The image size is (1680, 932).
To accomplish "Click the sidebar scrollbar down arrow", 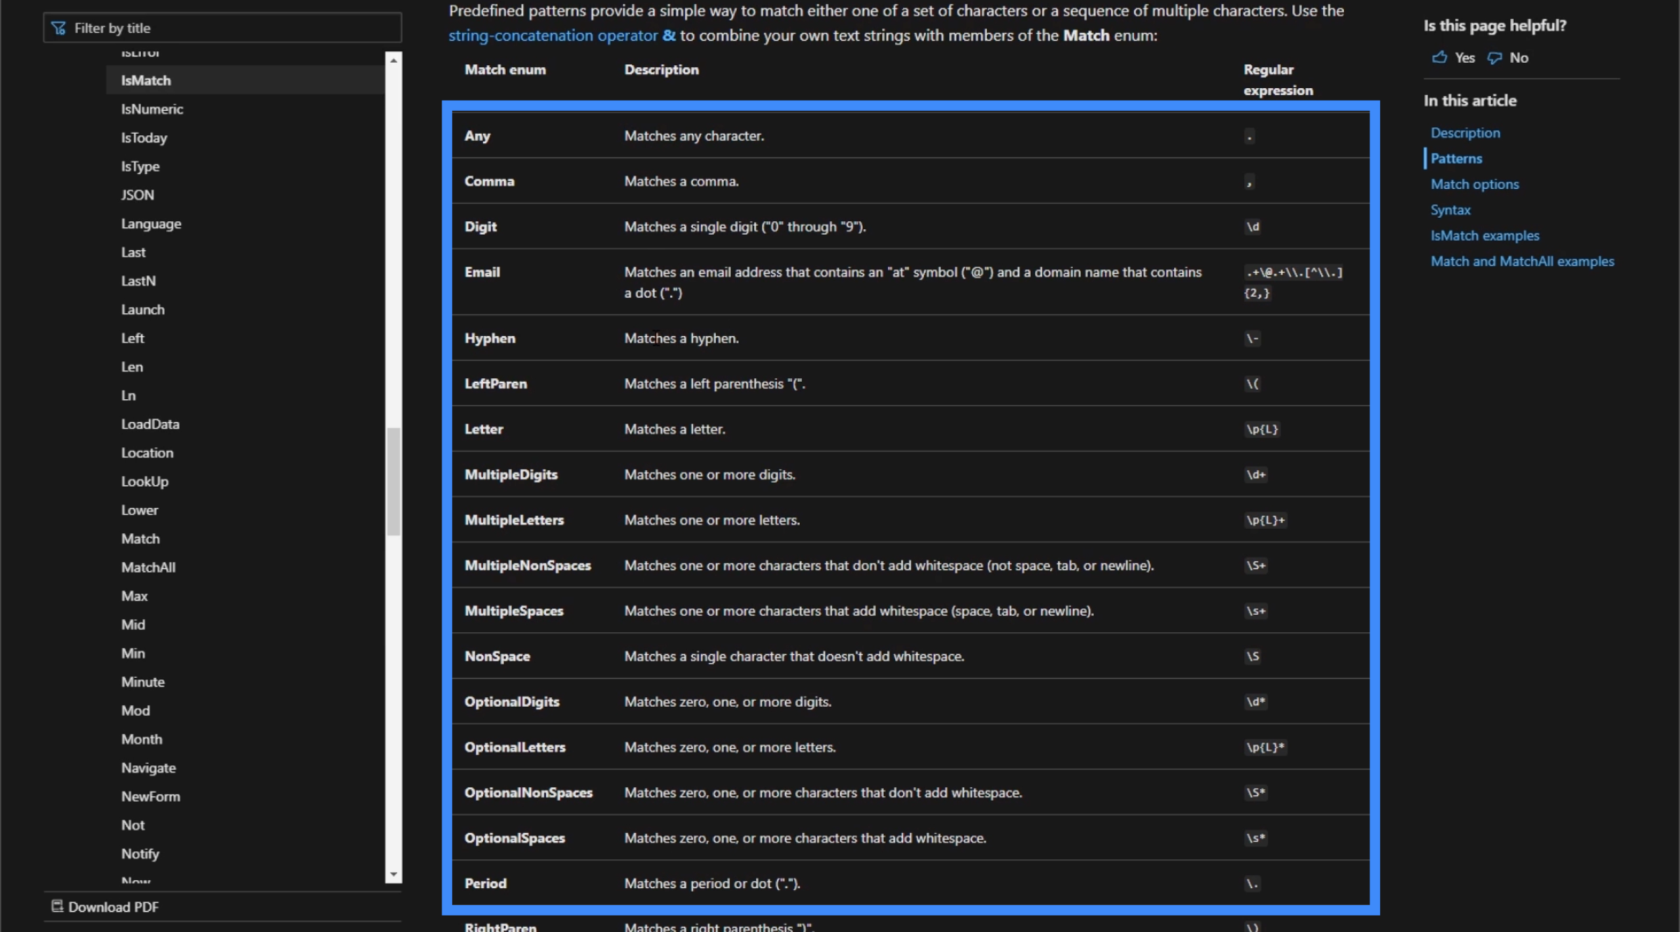I will point(393,874).
